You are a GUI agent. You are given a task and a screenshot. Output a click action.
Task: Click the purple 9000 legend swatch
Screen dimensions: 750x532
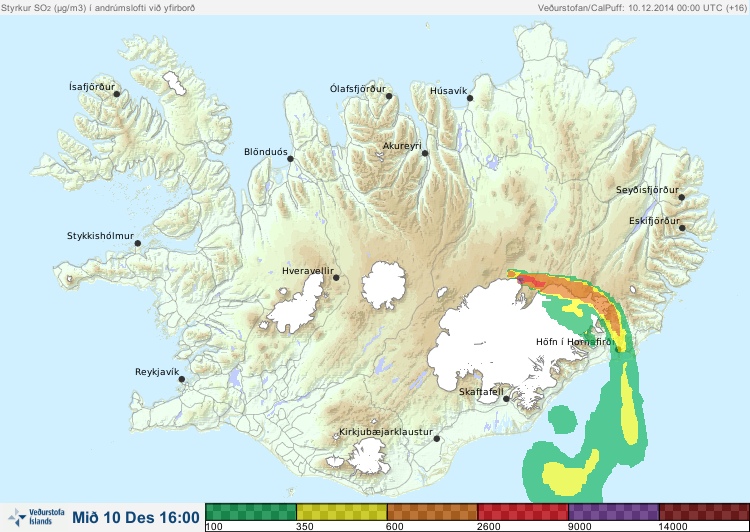[x=614, y=512]
